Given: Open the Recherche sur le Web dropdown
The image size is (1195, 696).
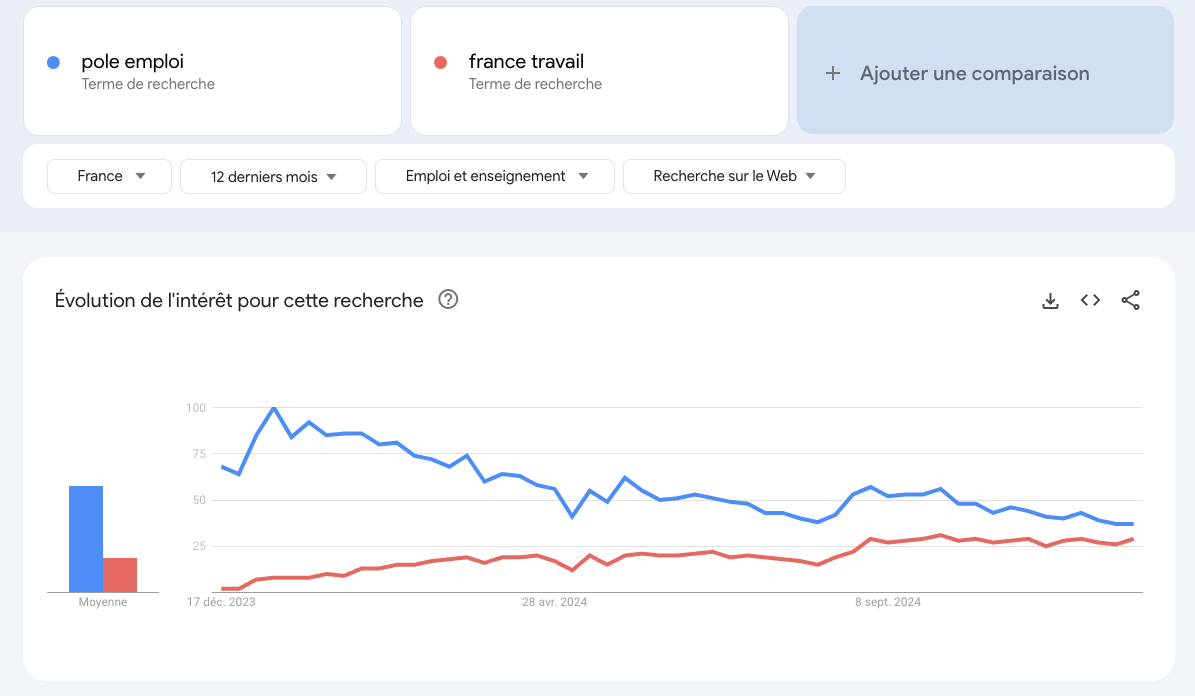Looking at the screenshot, I should click(x=734, y=176).
